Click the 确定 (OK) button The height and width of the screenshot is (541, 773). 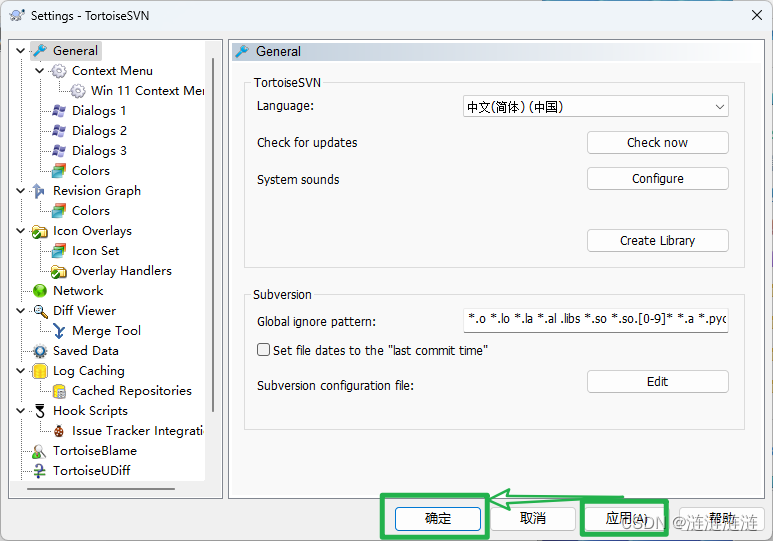pyautogui.click(x=438, y=518)
